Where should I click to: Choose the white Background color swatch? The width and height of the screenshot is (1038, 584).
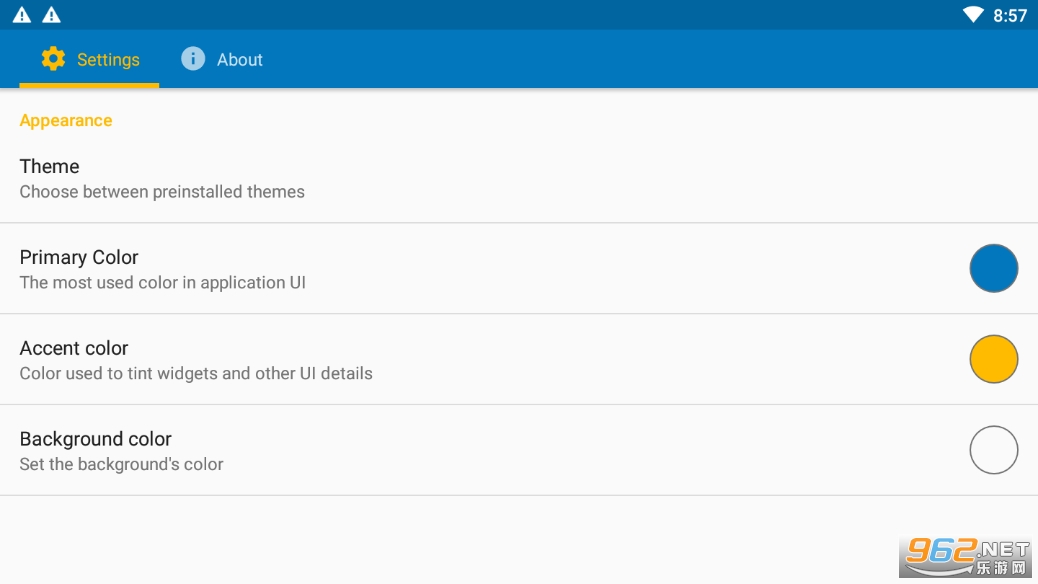[993, 450]
